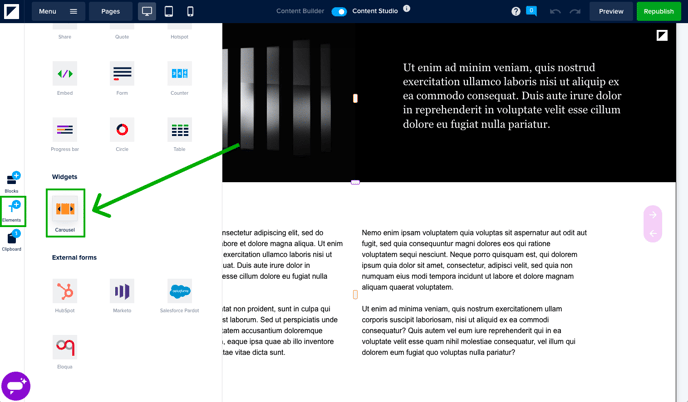Add an Embed element

click(65, 74)
